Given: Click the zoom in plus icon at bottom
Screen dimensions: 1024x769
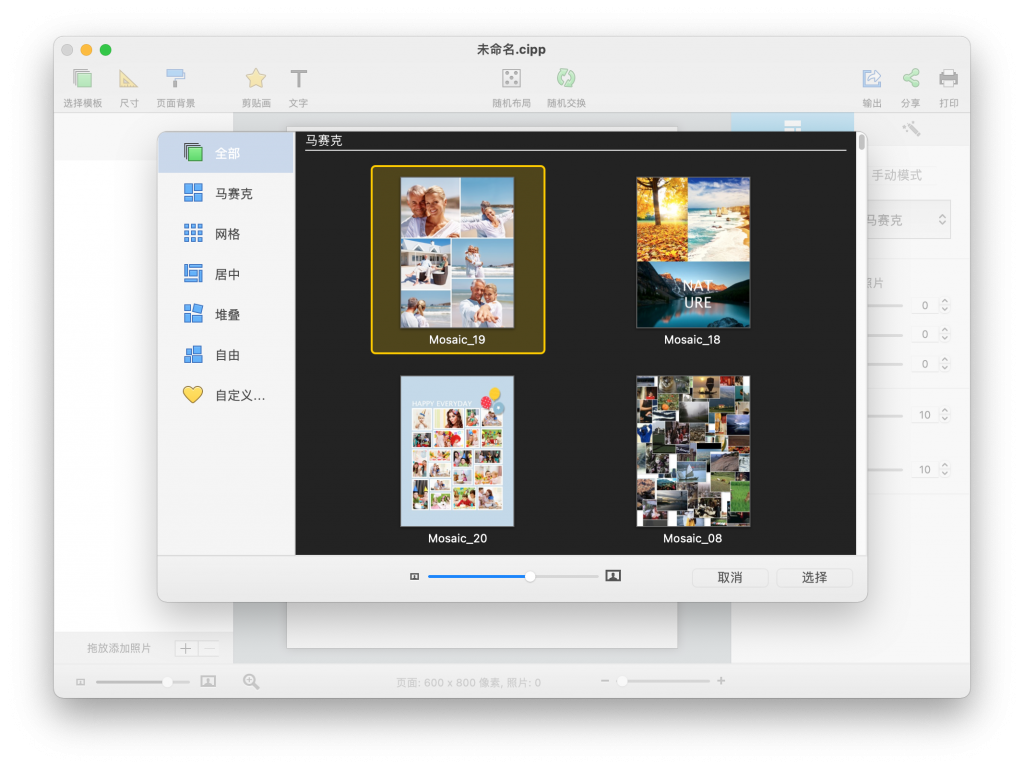Looking at the screenshot, I should (x=721, y=681).
